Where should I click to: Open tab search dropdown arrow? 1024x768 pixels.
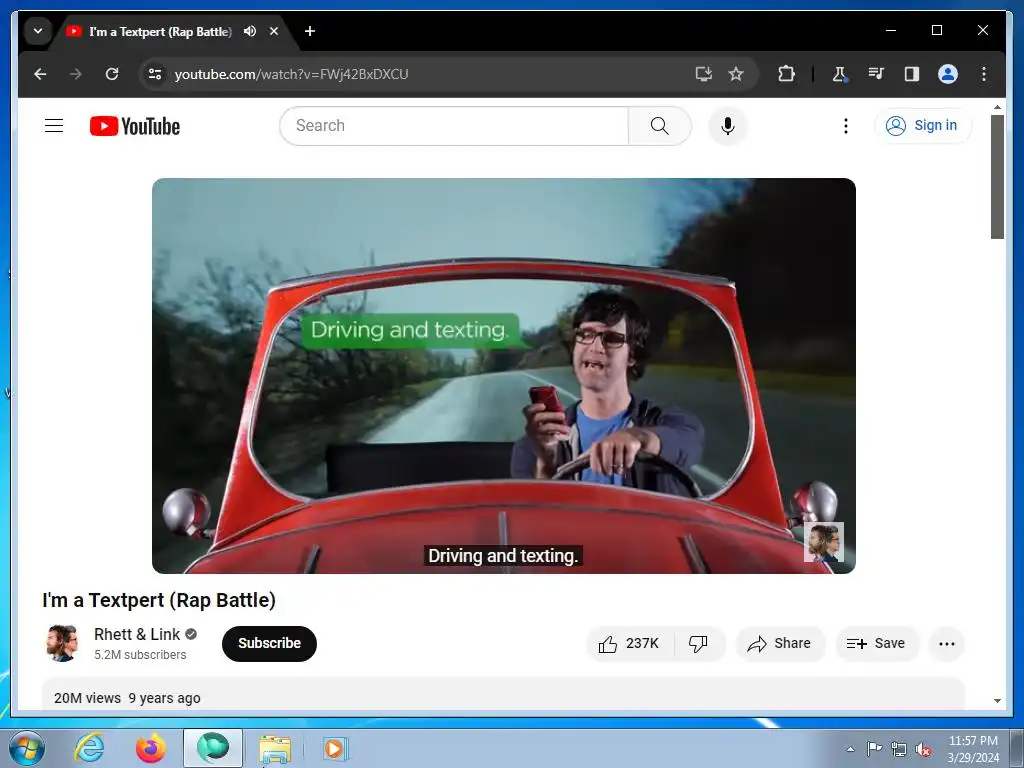point(38,31)
